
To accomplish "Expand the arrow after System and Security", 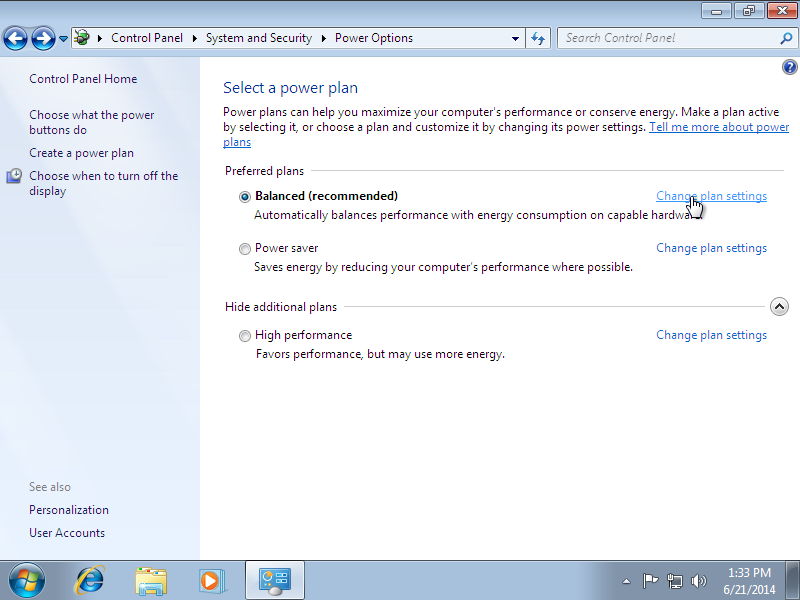I will [323, 38].
